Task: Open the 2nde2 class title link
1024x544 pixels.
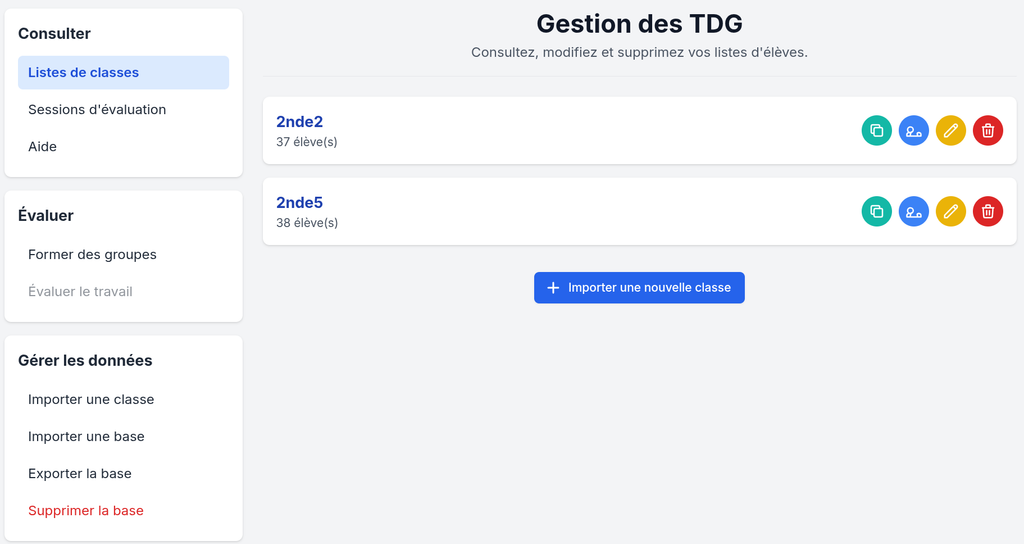Action: (x=299, y=122)
